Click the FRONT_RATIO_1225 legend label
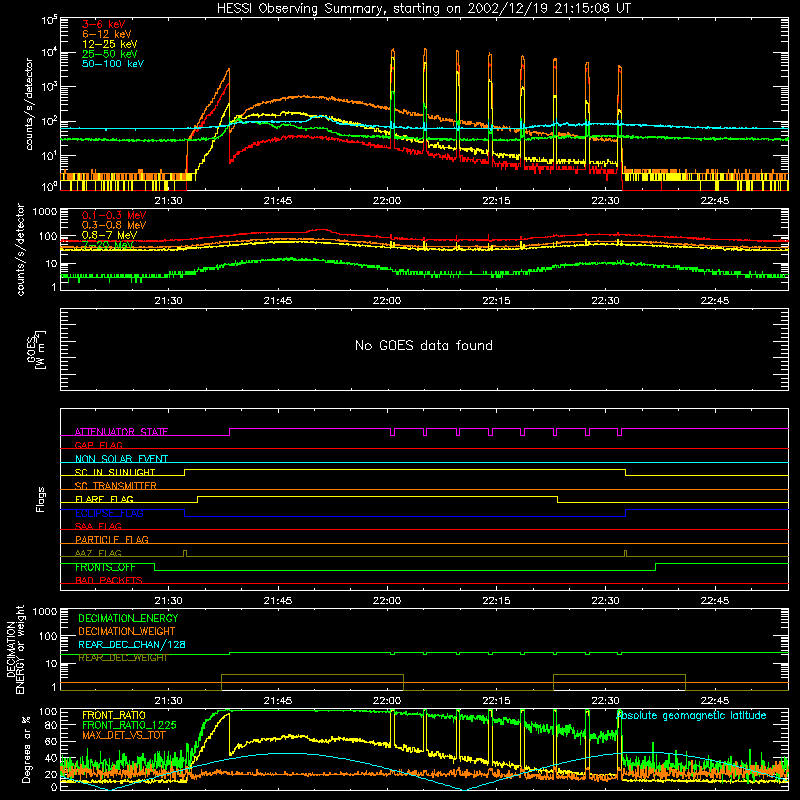Screen dimensions: 800x800 (129, 725)
